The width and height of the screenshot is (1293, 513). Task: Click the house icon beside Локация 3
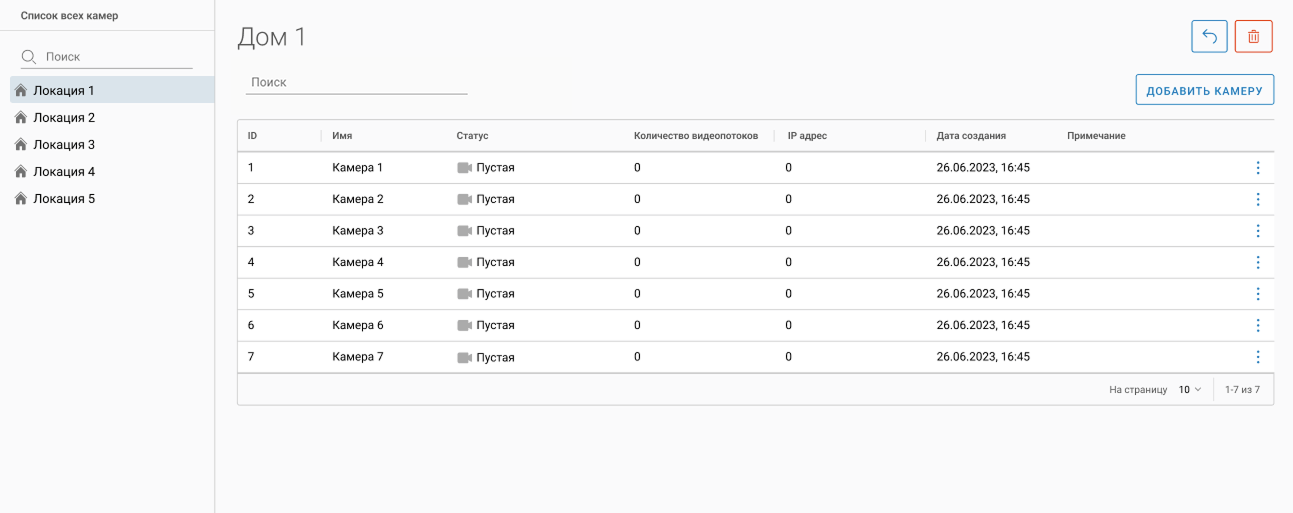pos(21,145)
